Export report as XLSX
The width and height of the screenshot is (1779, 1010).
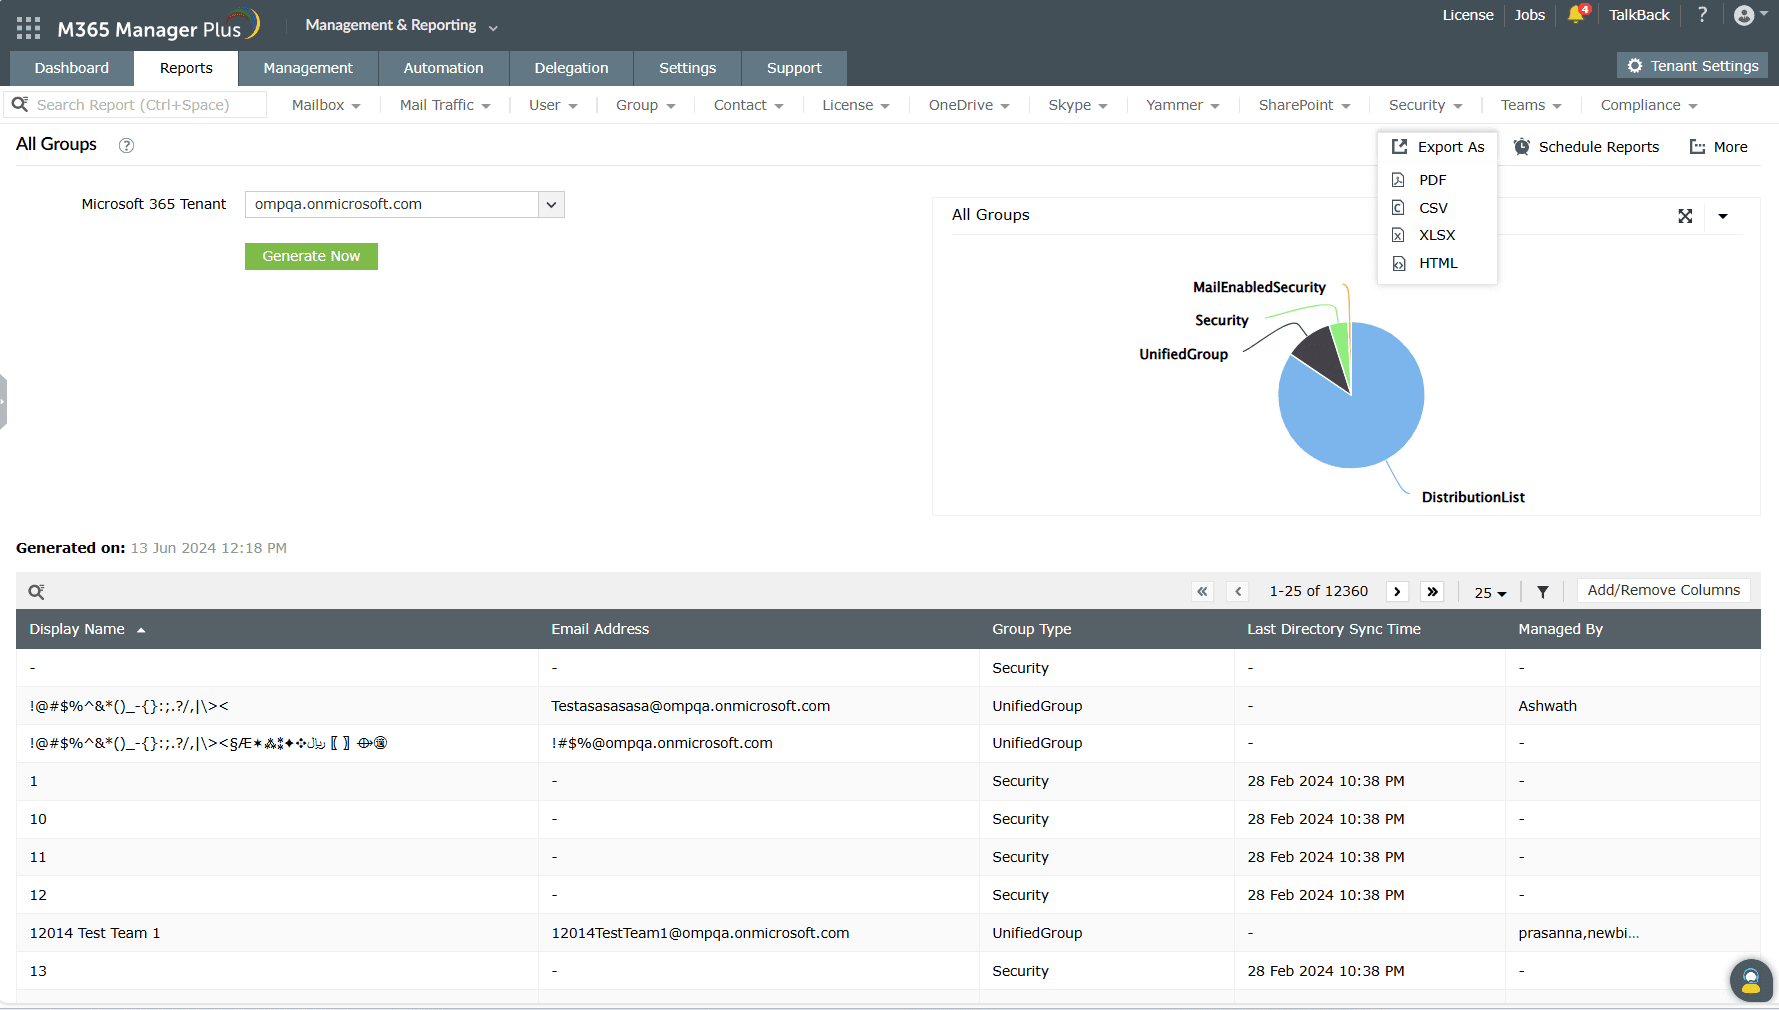(x=1437, y=235)
